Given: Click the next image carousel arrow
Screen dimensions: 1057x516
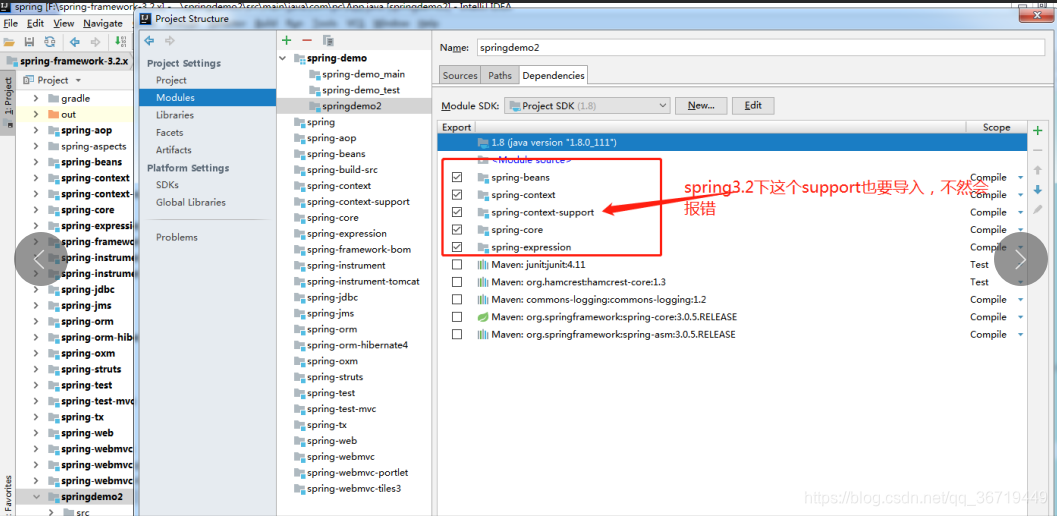Looking at the screenshot, I should (x=1021, y=259).
